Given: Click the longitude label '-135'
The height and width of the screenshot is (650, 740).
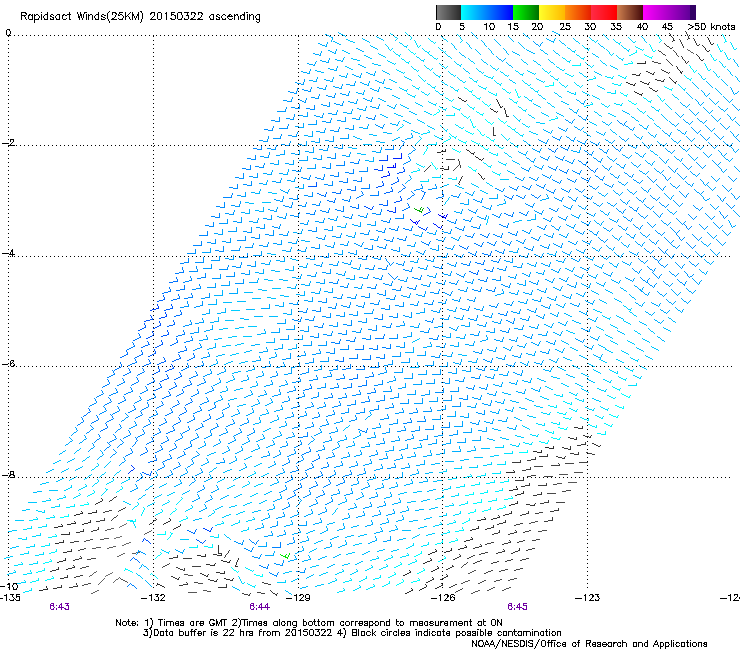Looking at the screenshot, I should pos(10,598).
